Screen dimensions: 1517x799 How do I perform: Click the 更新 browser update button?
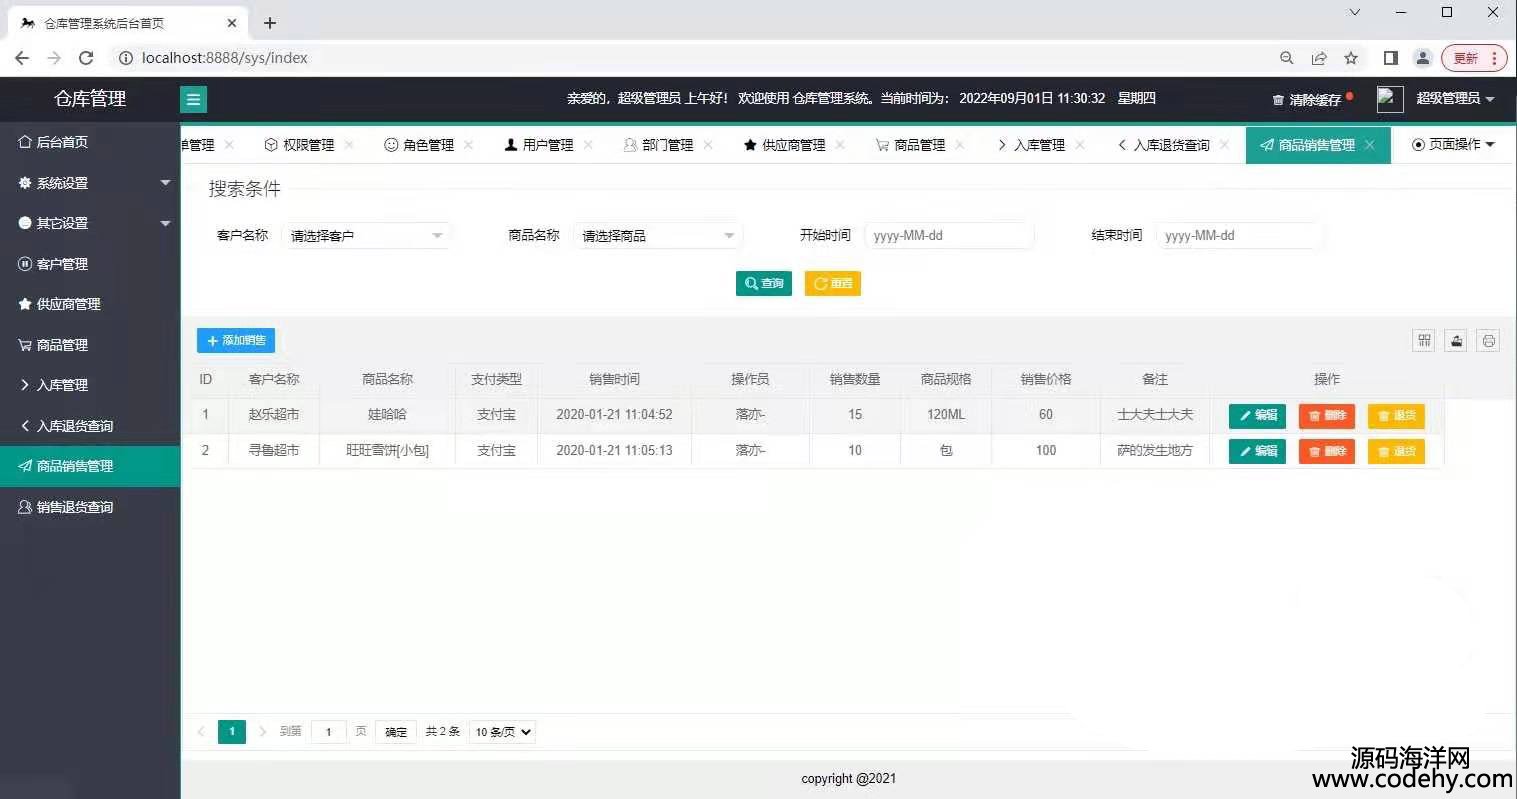(x=1474, y=58)
